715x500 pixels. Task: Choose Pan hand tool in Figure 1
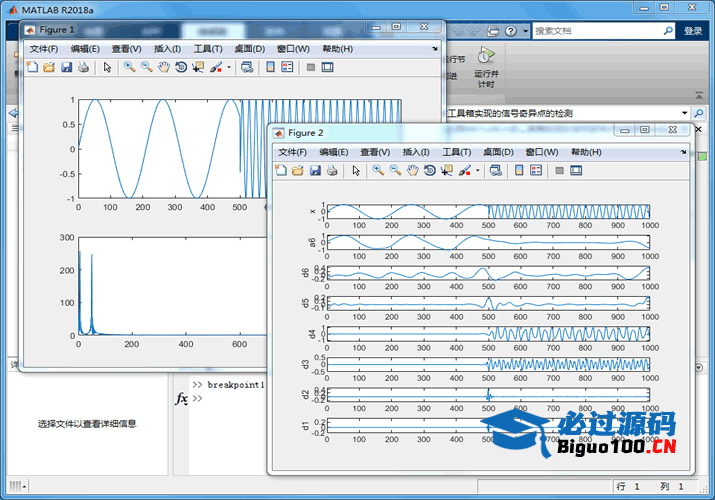pyautogui.click(x=164, y=67)
